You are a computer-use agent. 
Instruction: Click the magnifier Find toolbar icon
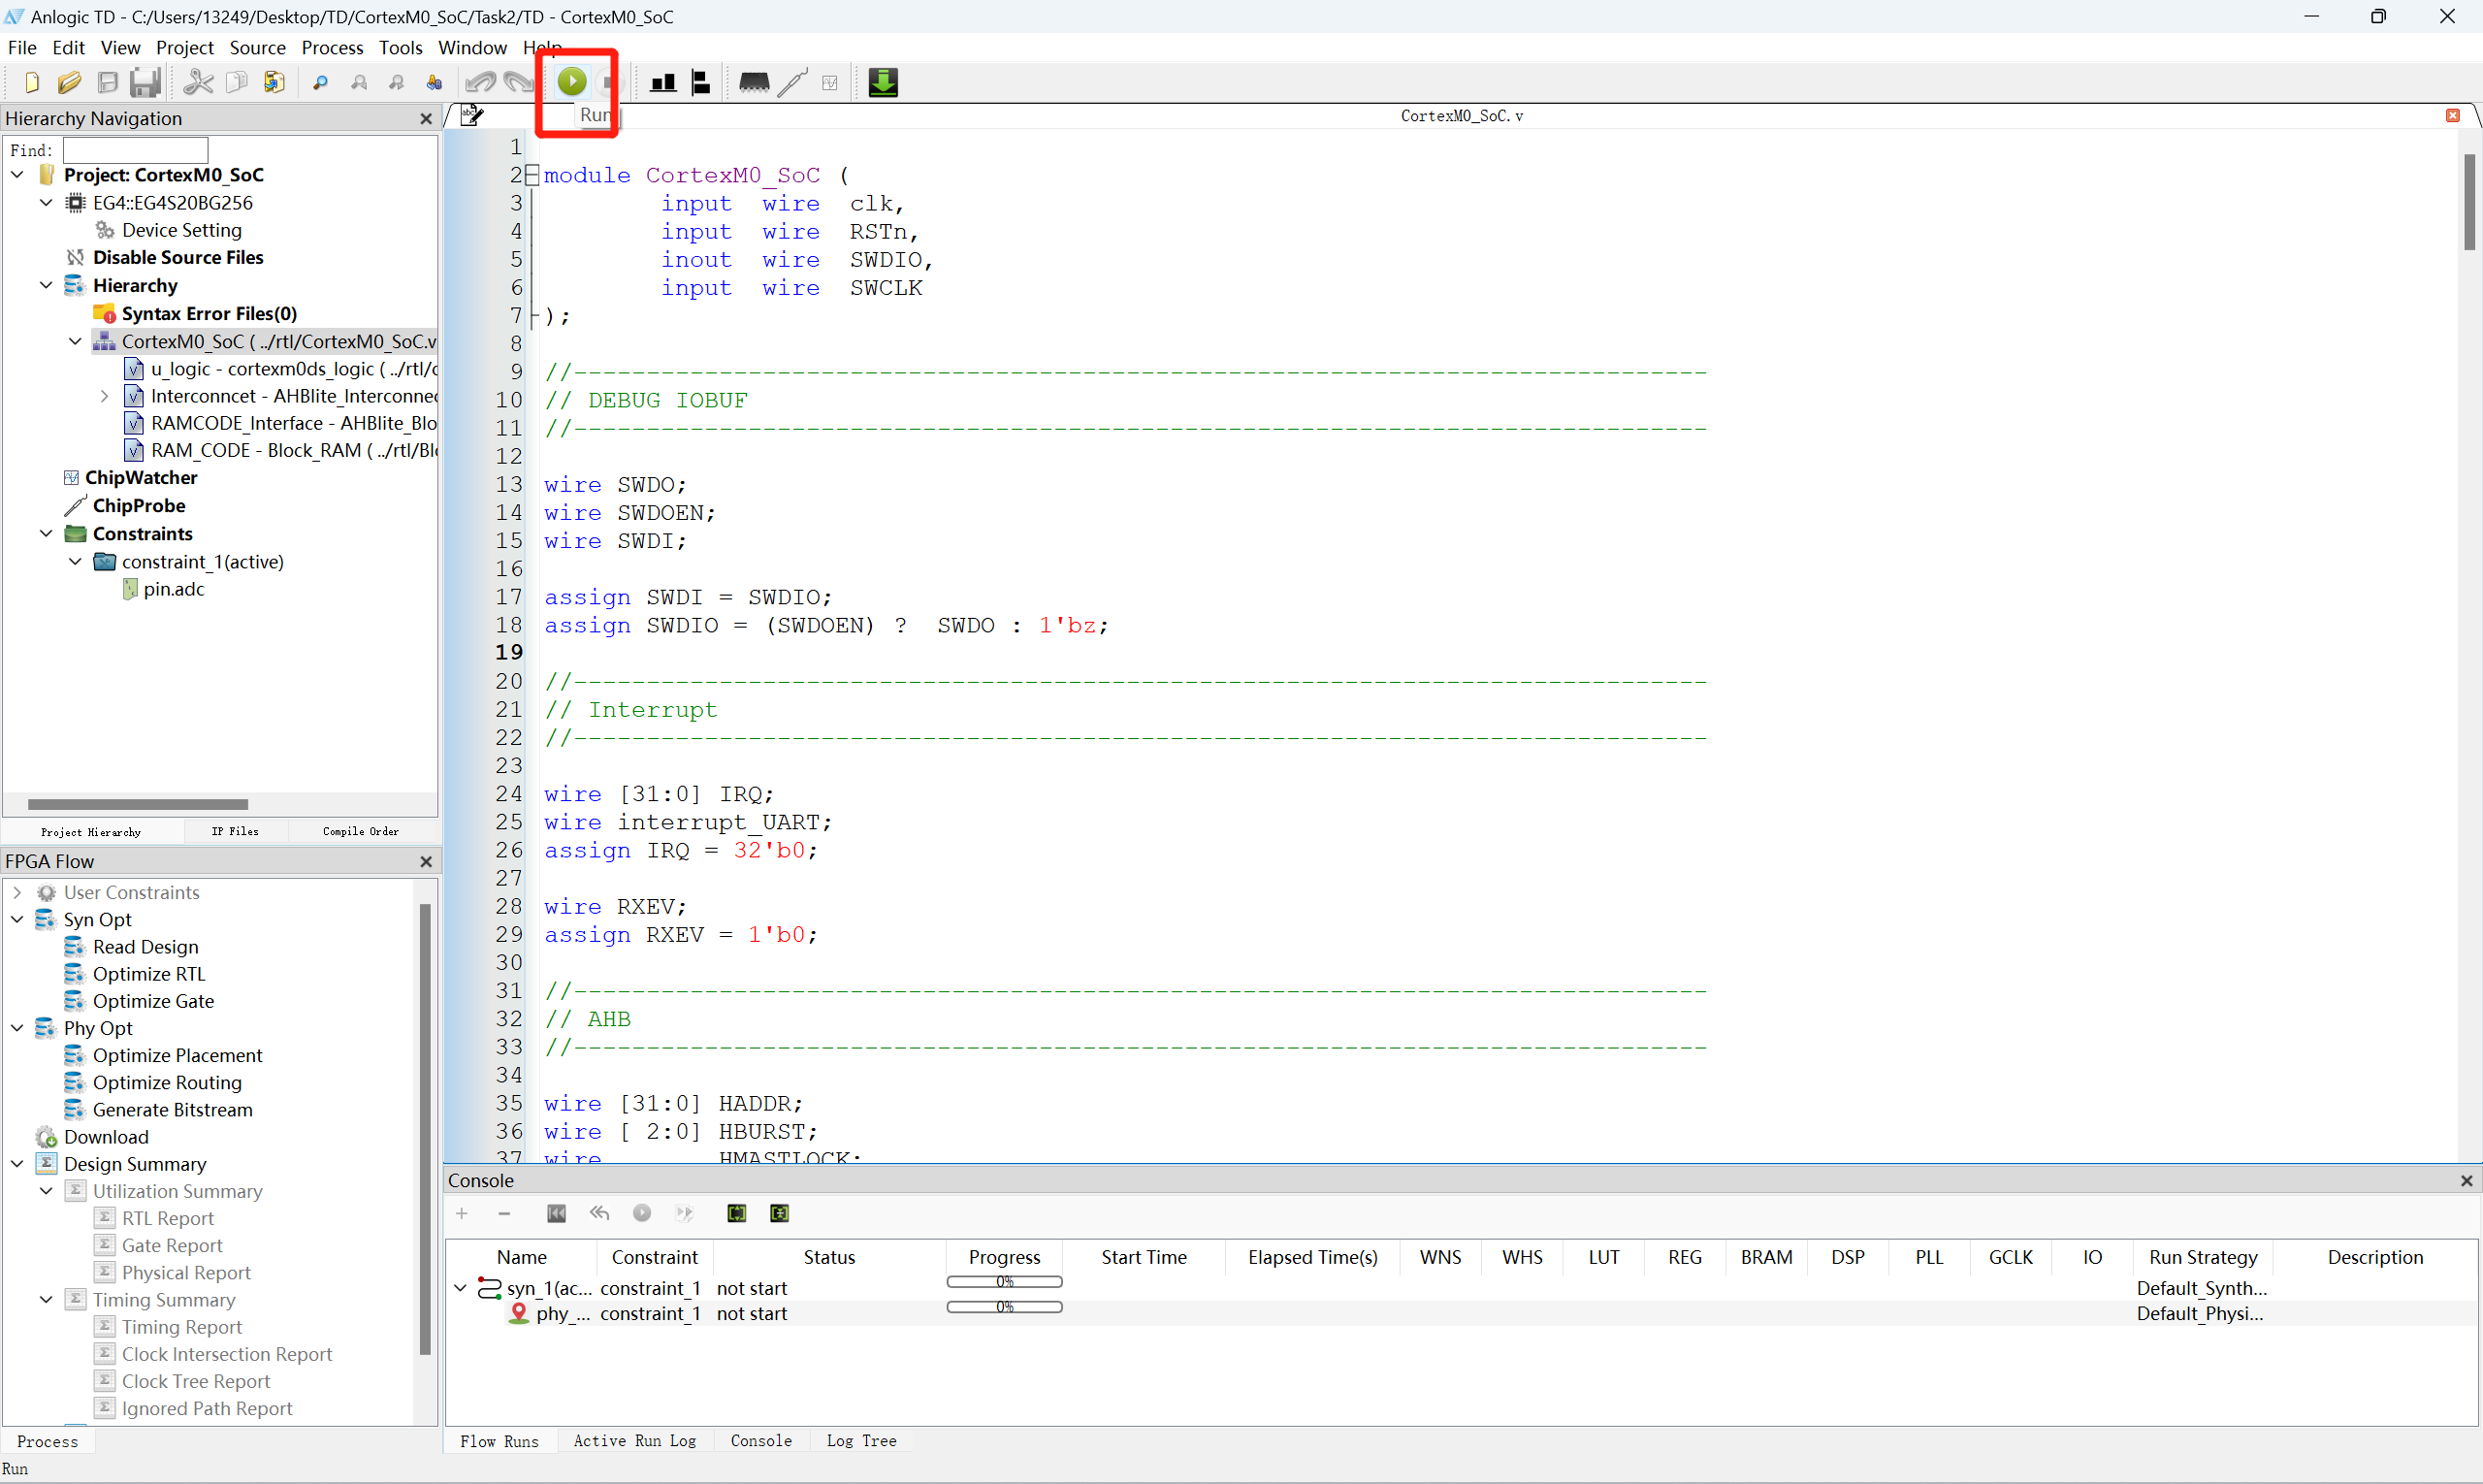click(x=320, y=82)
